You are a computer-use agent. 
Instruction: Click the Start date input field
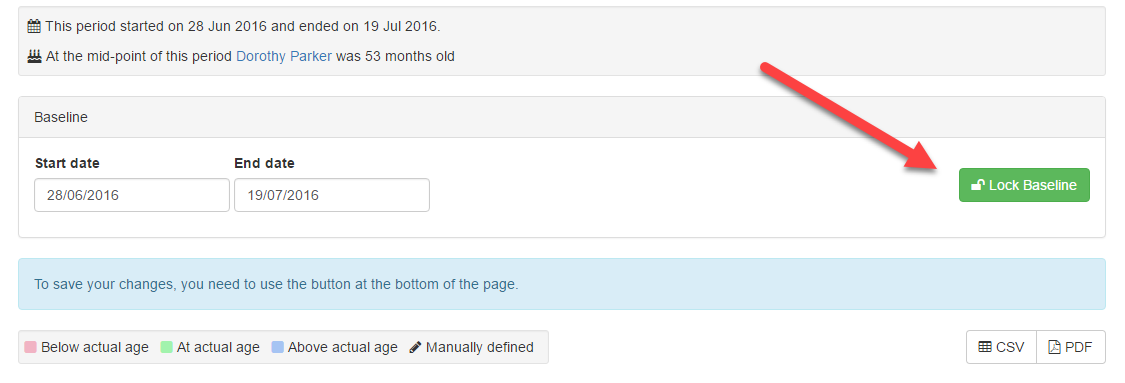132,195
